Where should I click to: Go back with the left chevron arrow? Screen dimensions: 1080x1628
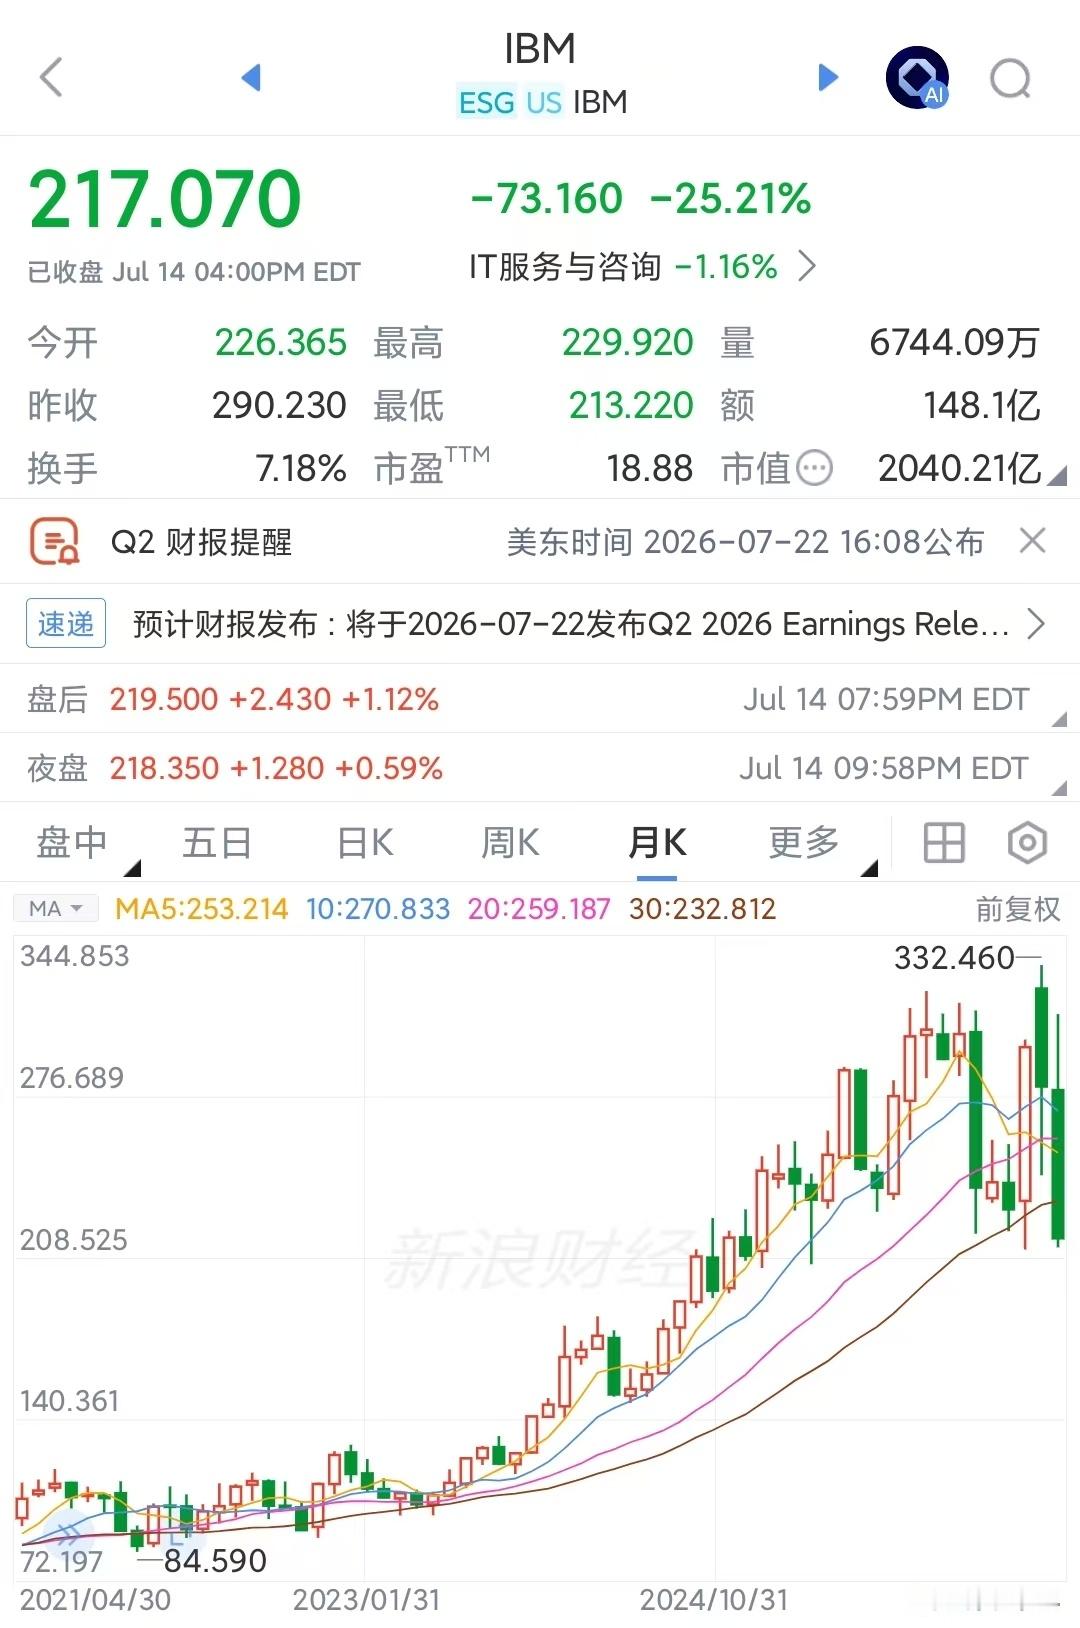[x=51, y=77]
